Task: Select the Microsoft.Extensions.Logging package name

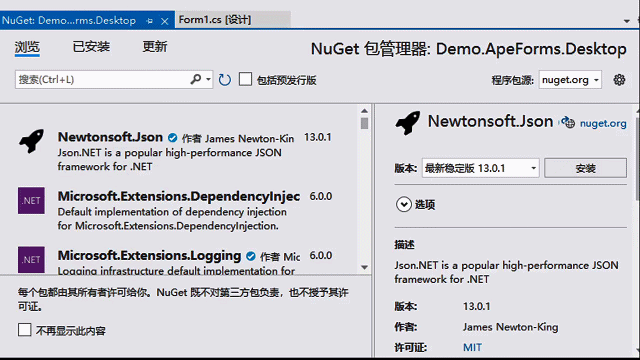Action: tap(149, 256)
